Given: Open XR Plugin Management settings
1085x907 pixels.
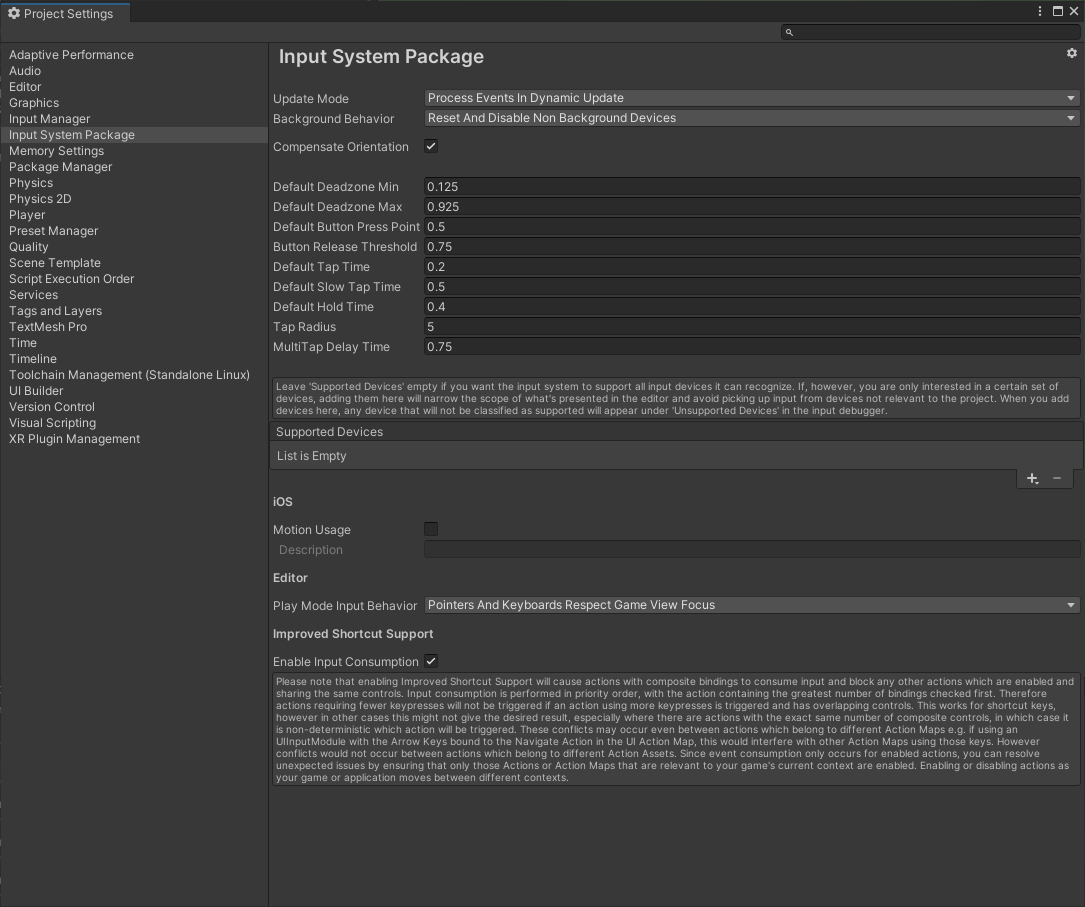Looking at the screenshot, I should point(74,438).
